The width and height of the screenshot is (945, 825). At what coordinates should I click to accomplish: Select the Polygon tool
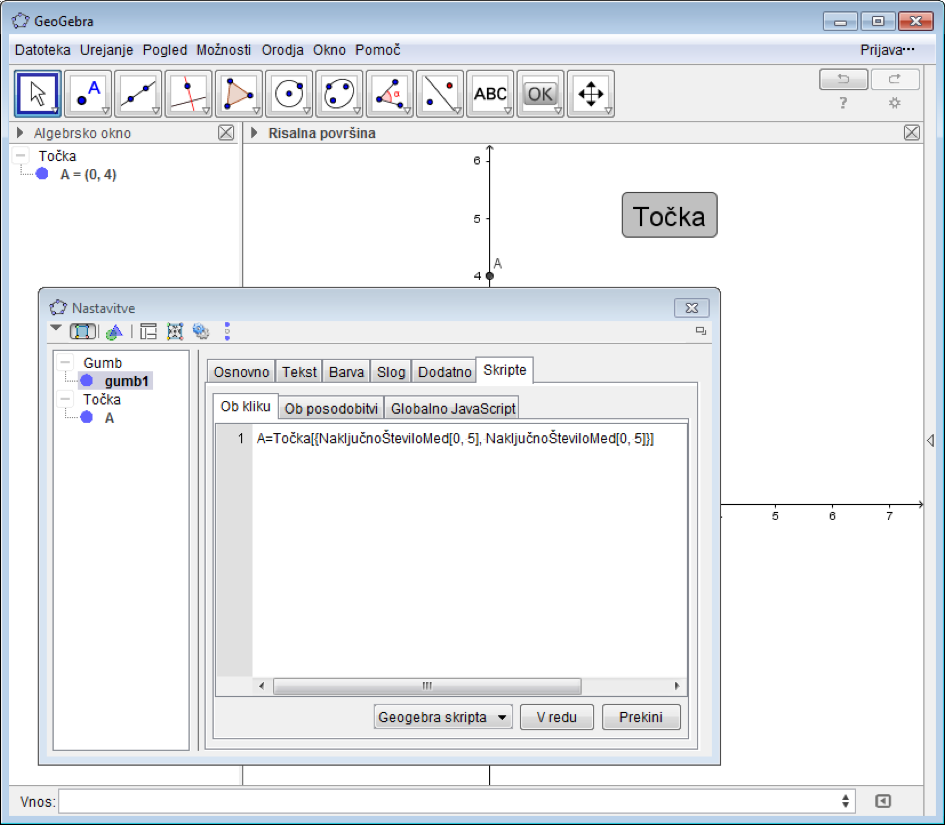[238, 94]
